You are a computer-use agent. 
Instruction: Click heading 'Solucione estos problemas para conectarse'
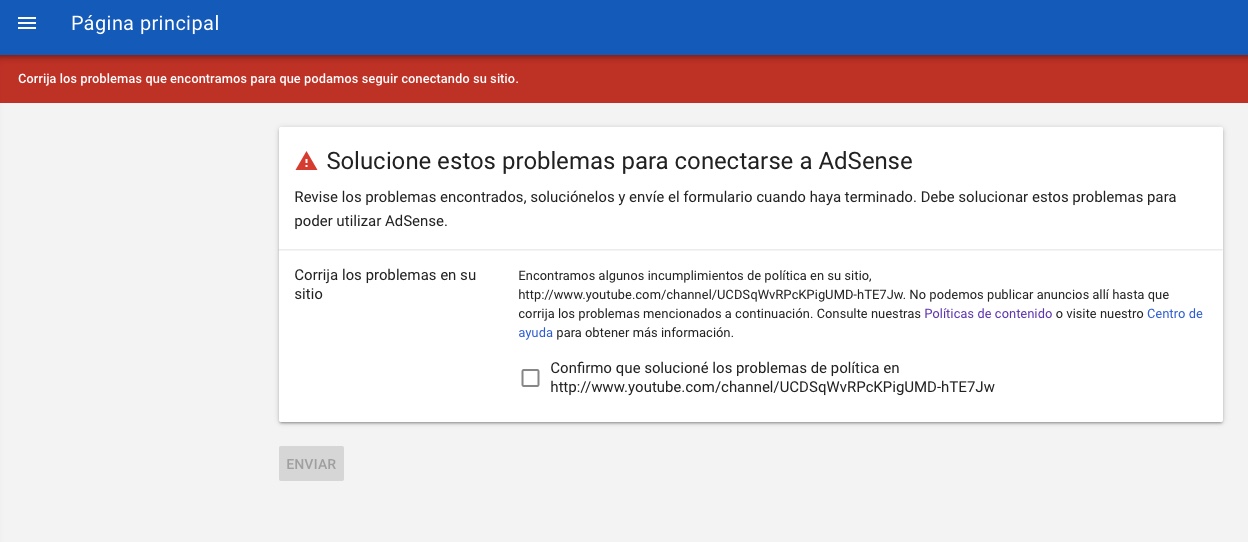pos(619,161)
